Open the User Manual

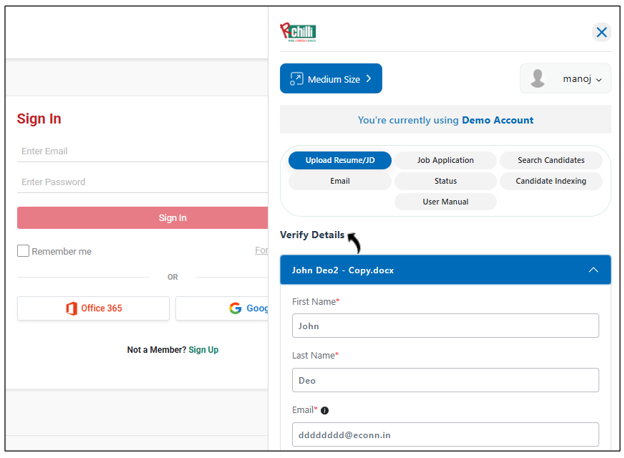tap(445, 202)
